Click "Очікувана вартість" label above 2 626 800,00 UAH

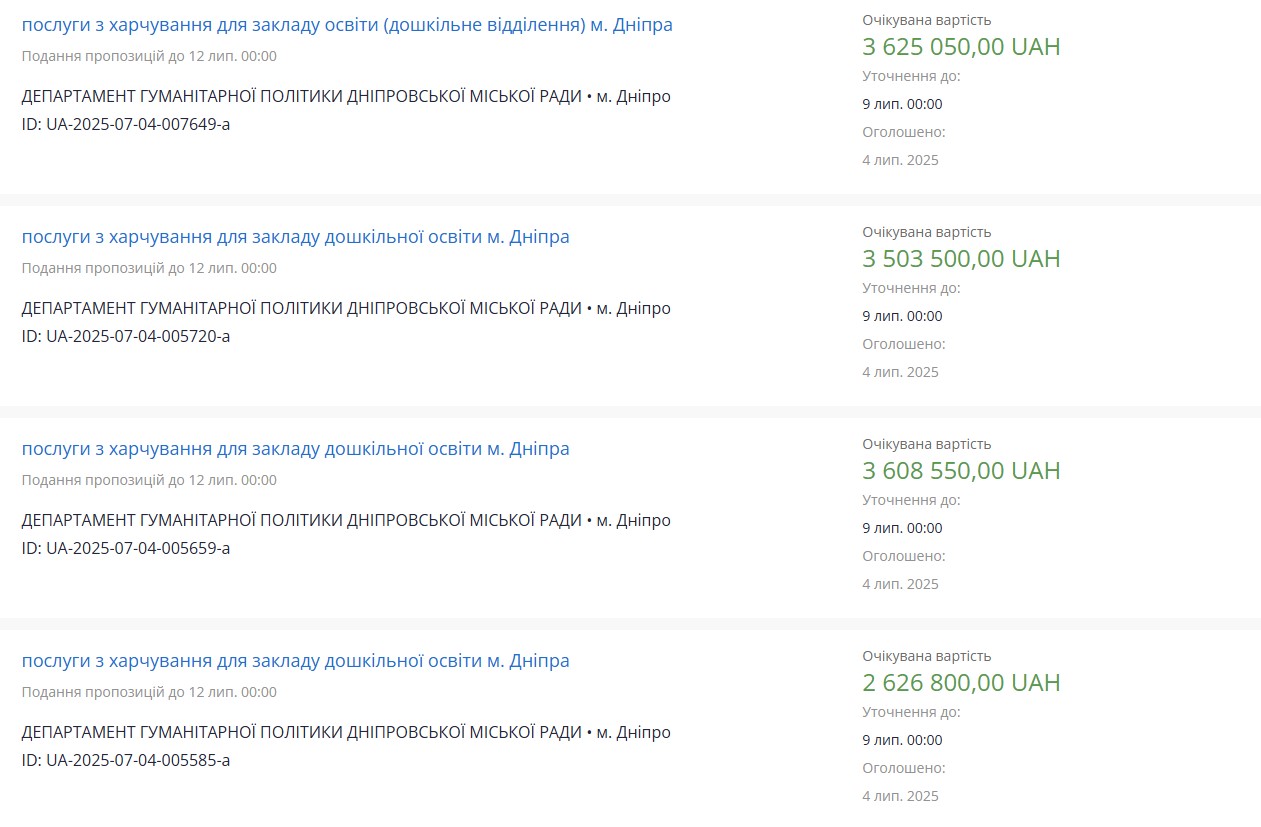926,656
